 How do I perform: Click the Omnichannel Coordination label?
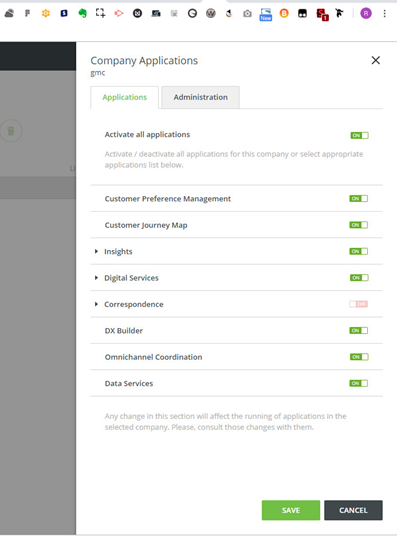pyautogui.click(x=153, y=357)
